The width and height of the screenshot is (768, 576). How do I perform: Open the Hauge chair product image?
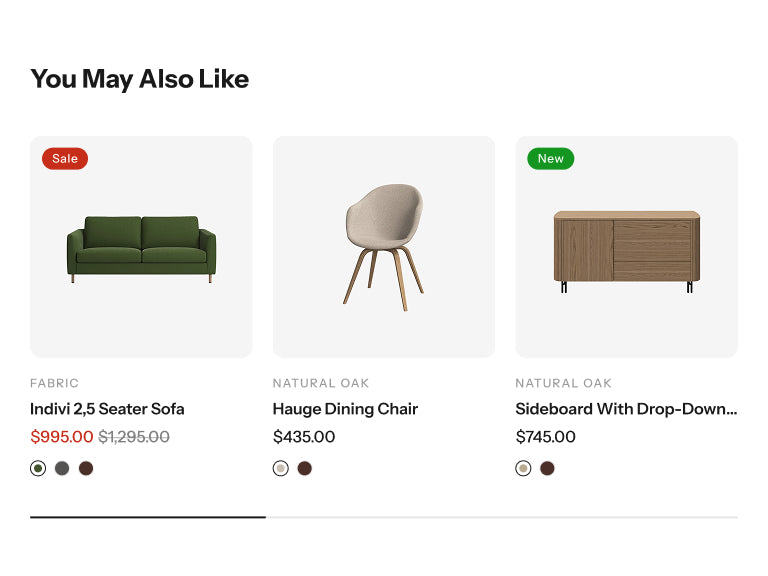coord(384,246)
